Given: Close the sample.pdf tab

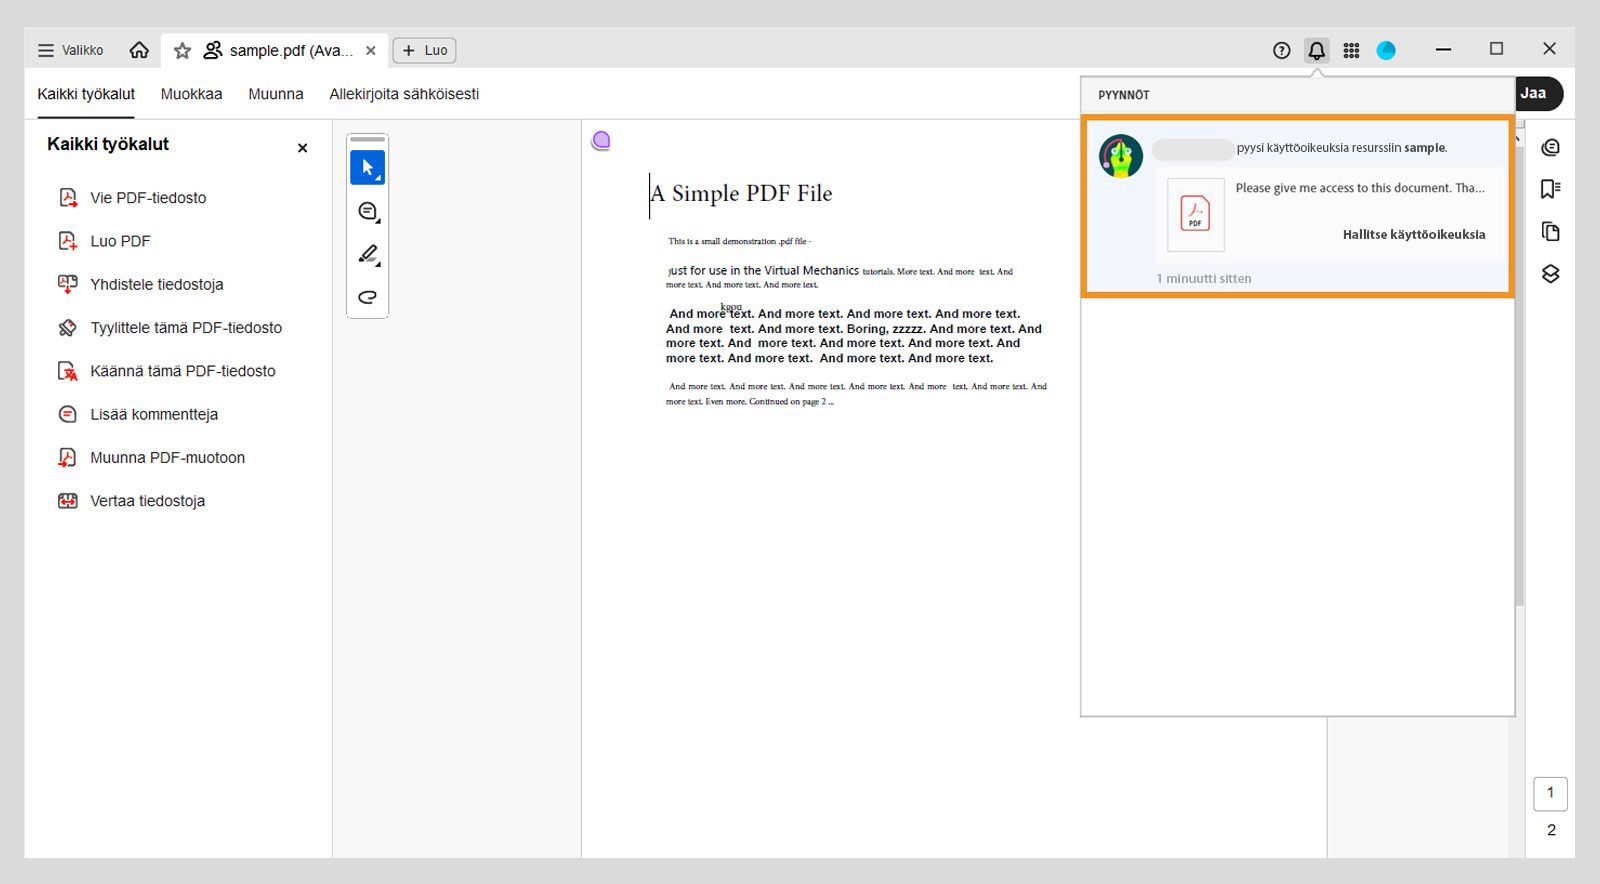Looking at the screenshot, I should (x=371, y=50).
